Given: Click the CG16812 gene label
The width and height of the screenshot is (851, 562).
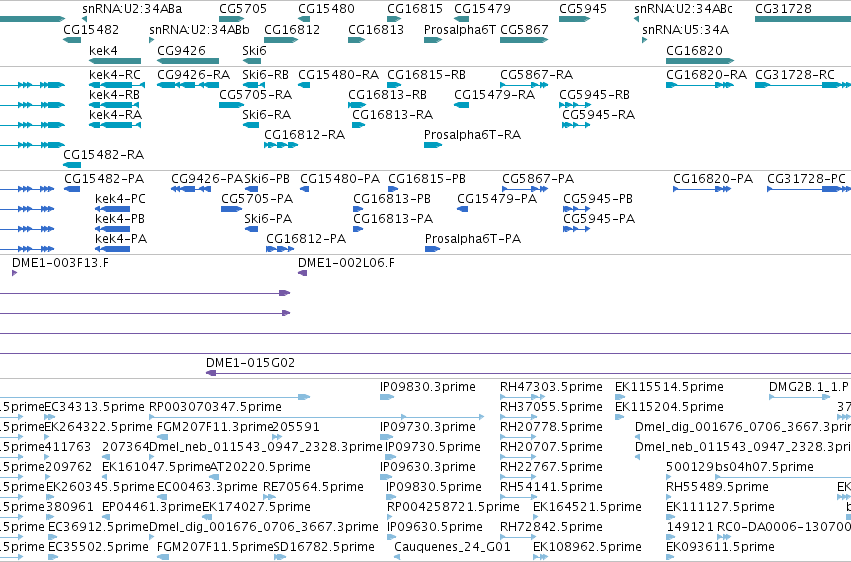Looking at the screenshot, I should point(292,29).
